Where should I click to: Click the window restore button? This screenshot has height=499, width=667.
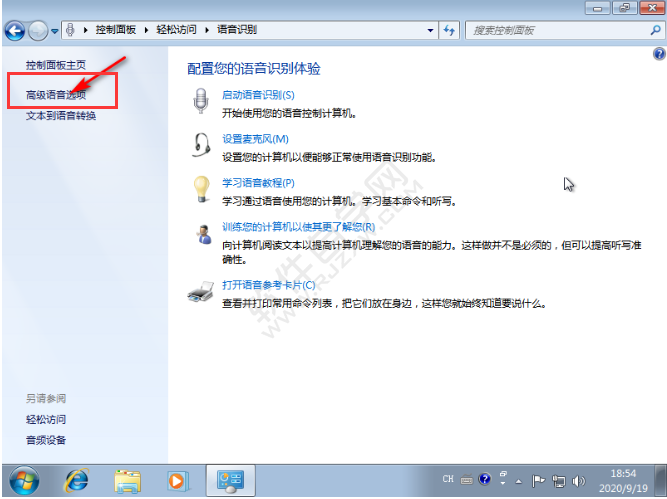624,8
